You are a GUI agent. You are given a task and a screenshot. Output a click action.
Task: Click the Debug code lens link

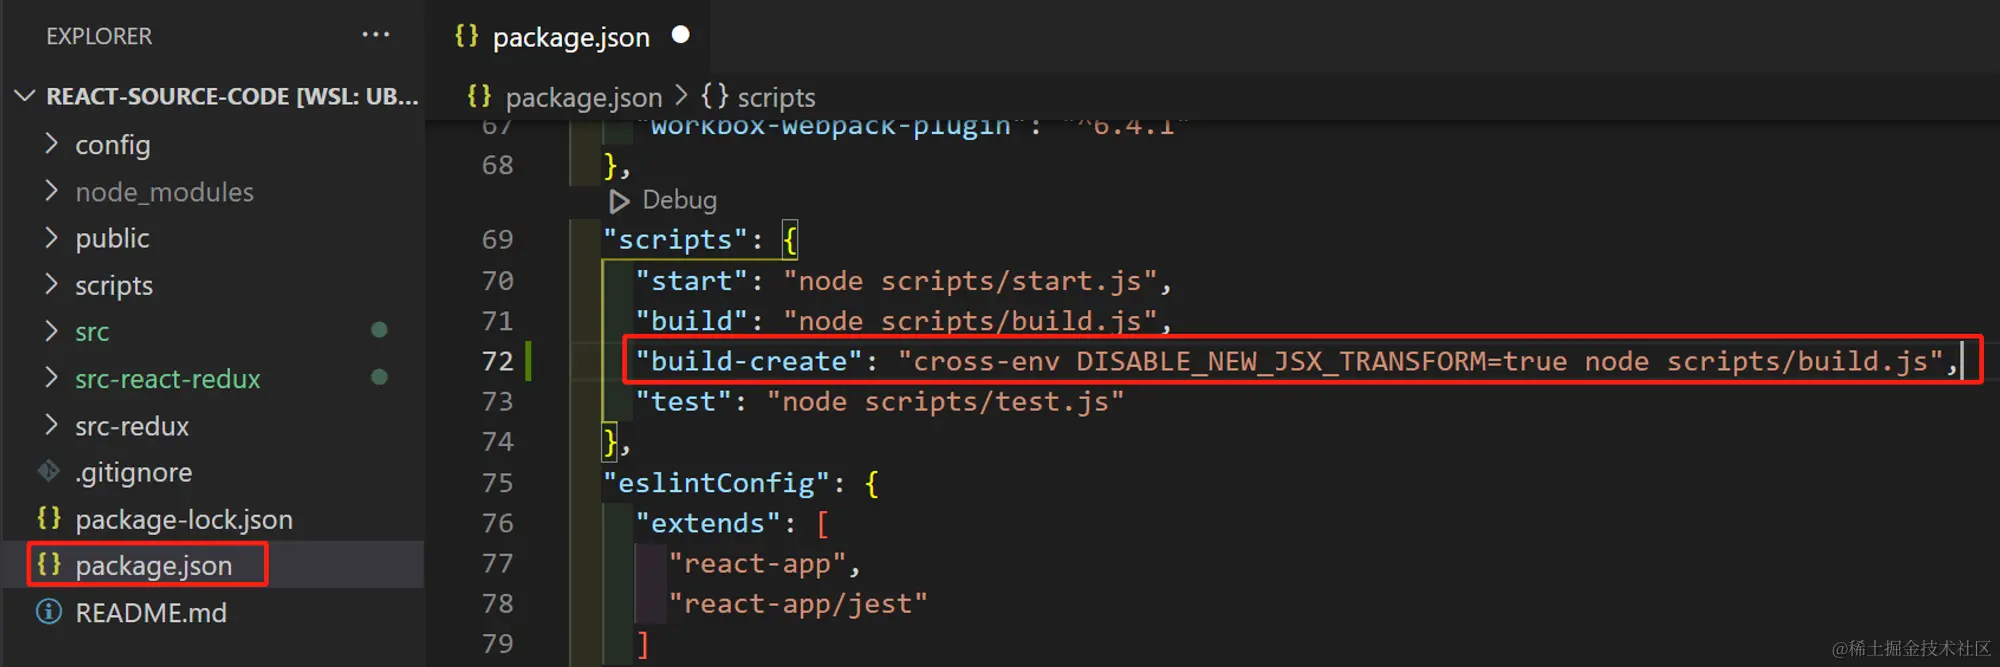click(x=679, y=200)
